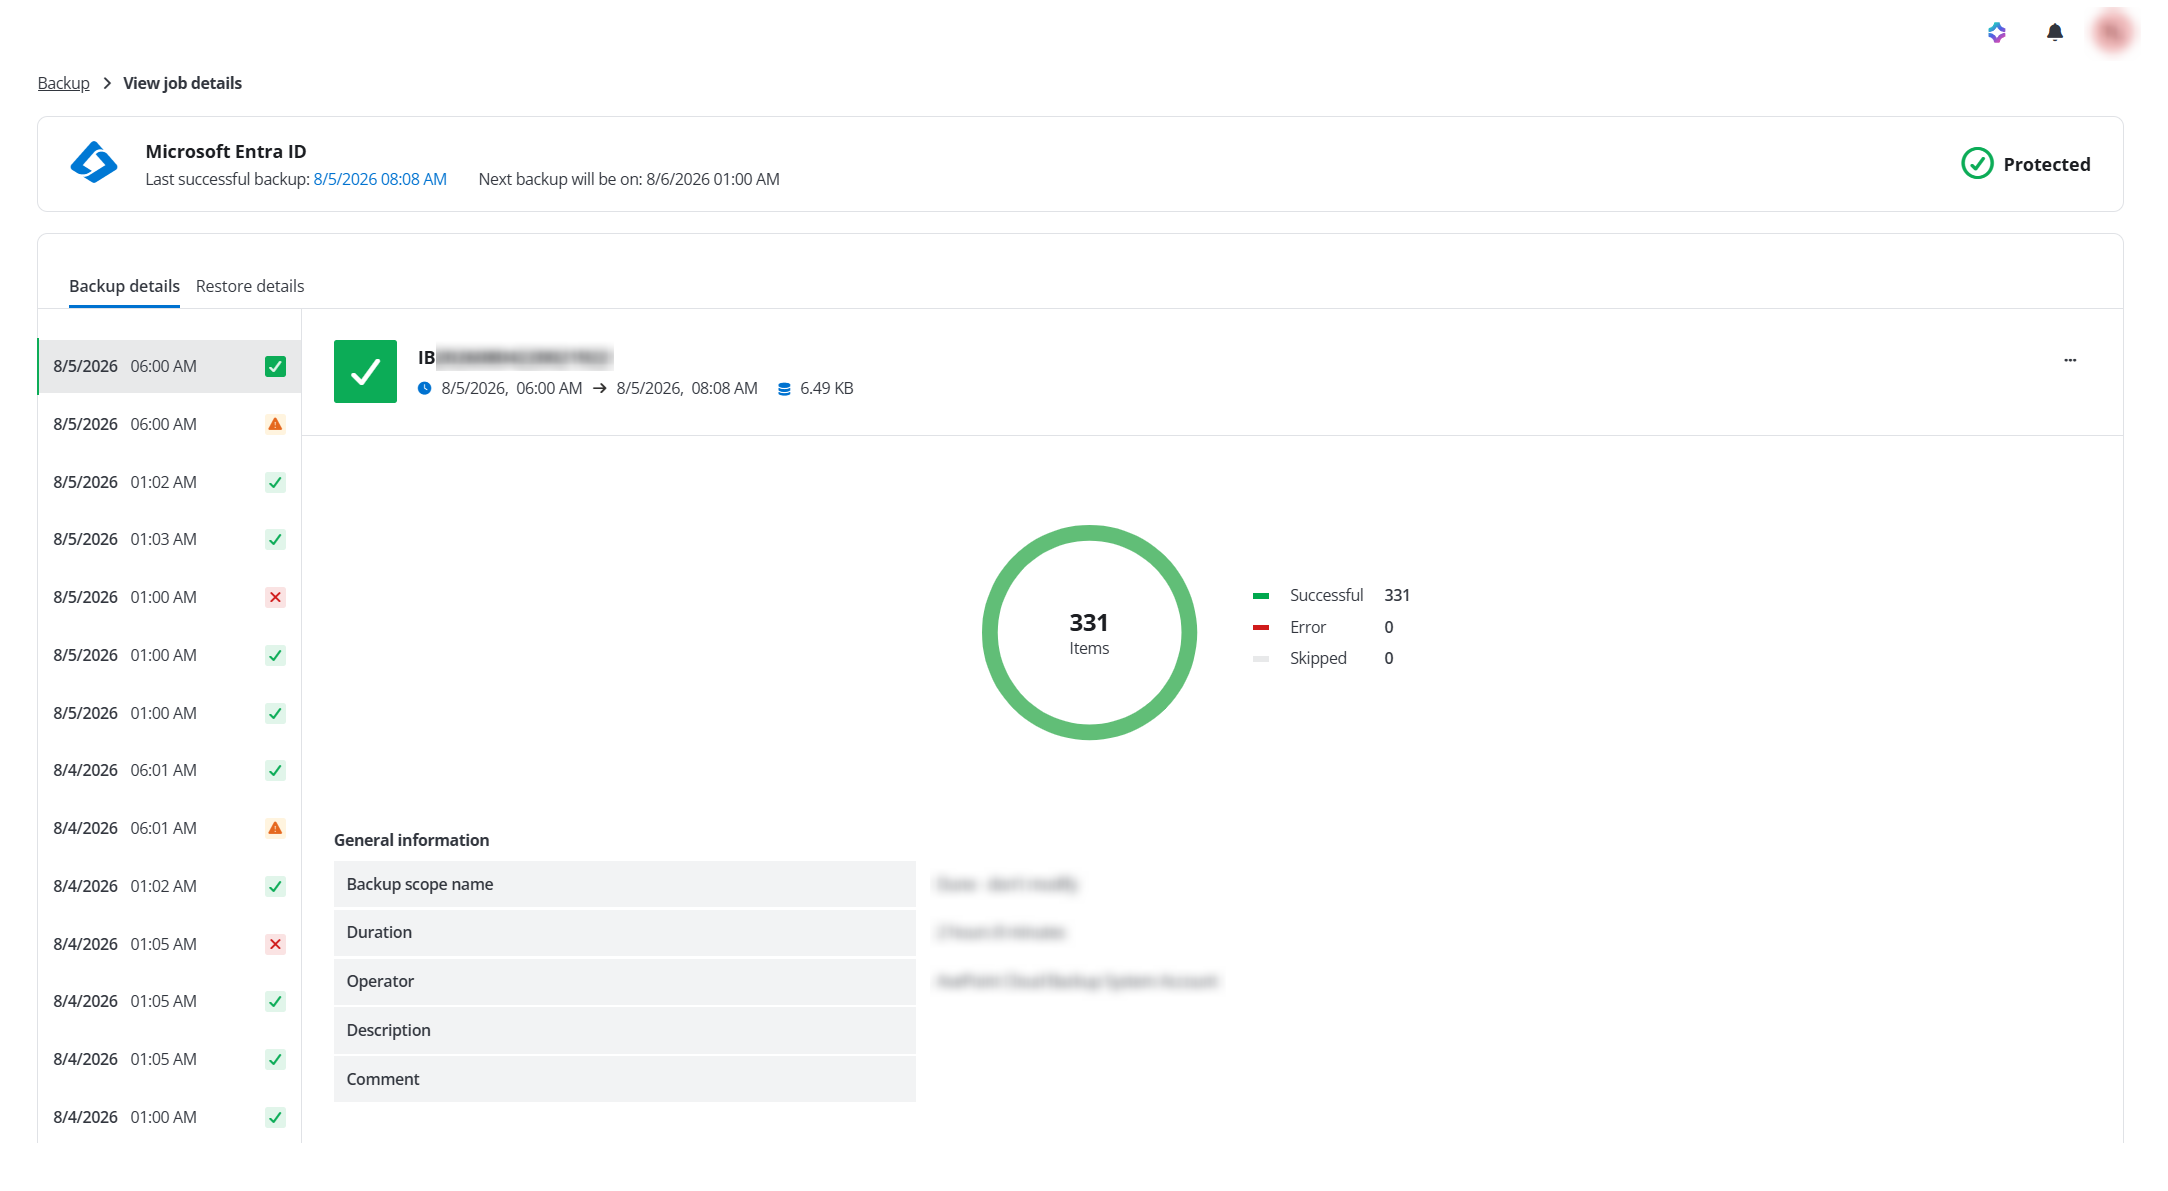The image size is (2168, 1191).
Task: Click the Microsoft Entra ID logo icon
Action: [x=94, y=162]
